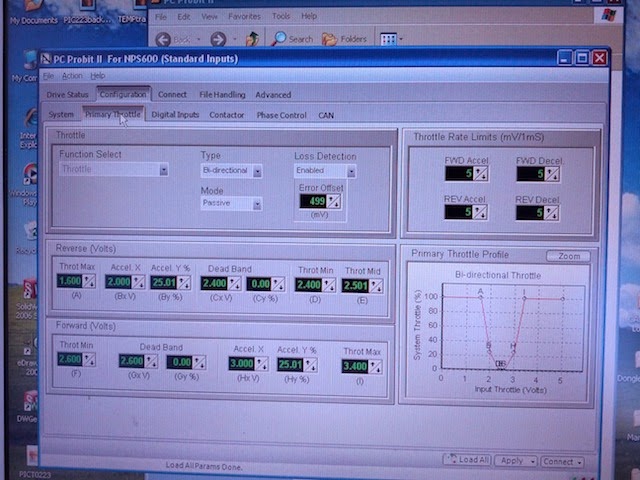Adjust the FWD Decel stepper arrows

[x=552, y=175]
